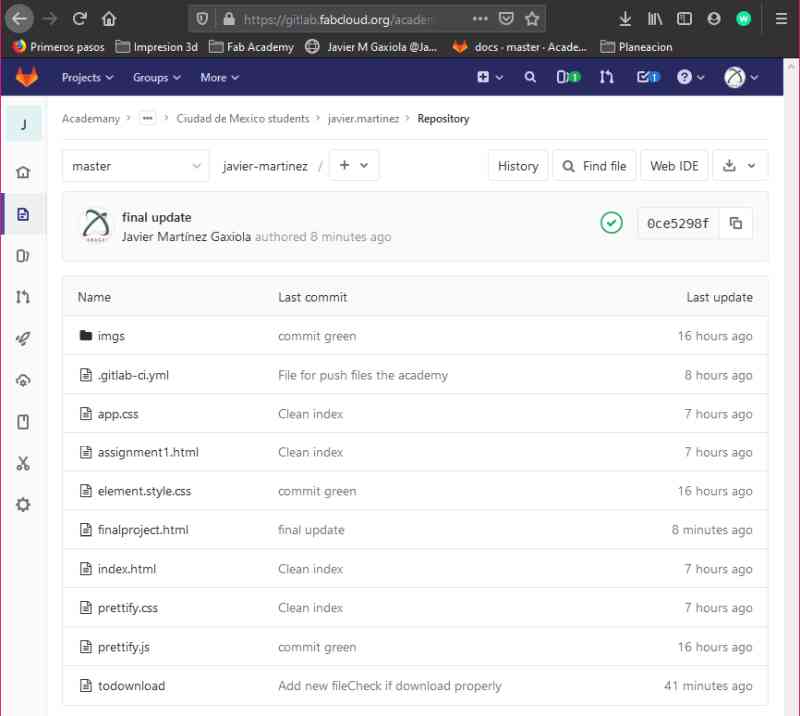Open the Impresion 3d bookmark folder

tap(157, 47)
